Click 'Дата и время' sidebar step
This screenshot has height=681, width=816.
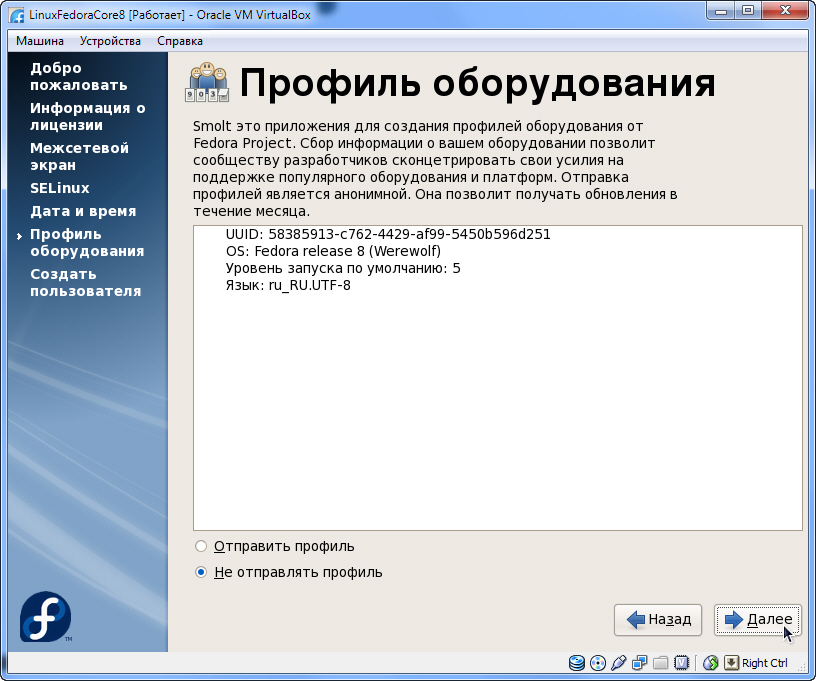pyautogui.click(x=83, y=211)
